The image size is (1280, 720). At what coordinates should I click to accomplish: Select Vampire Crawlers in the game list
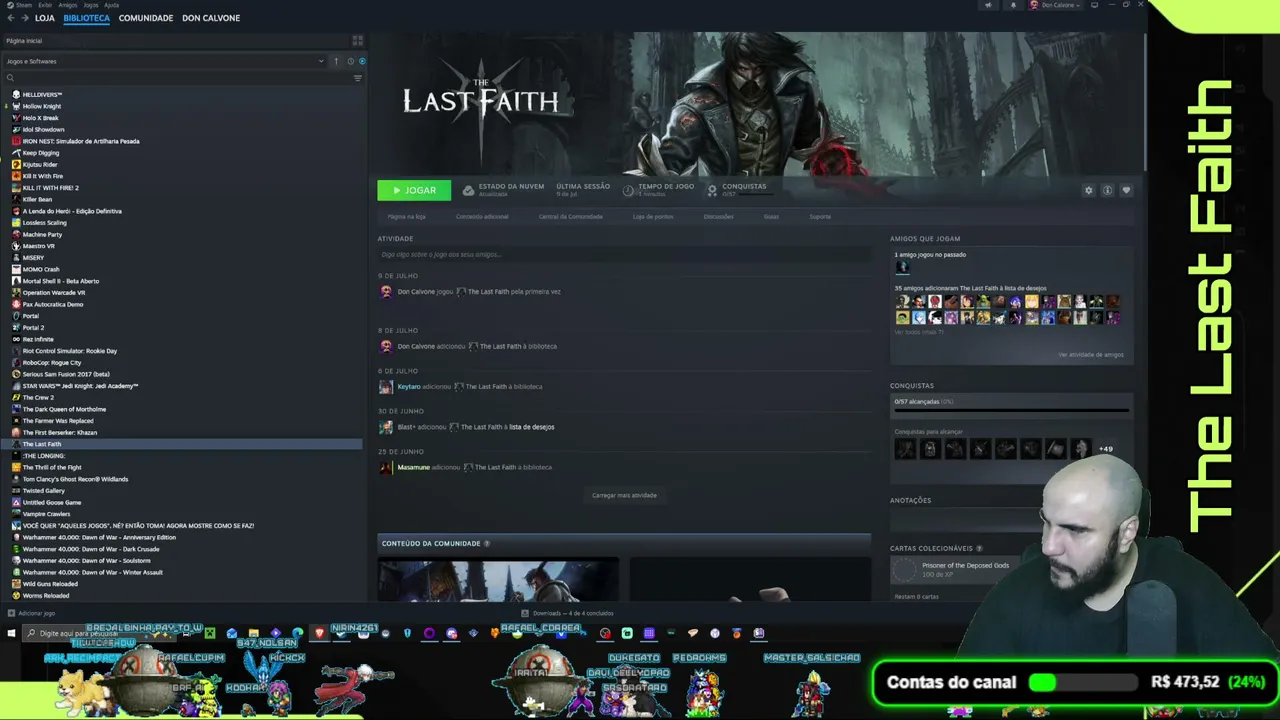click(46, 514)
